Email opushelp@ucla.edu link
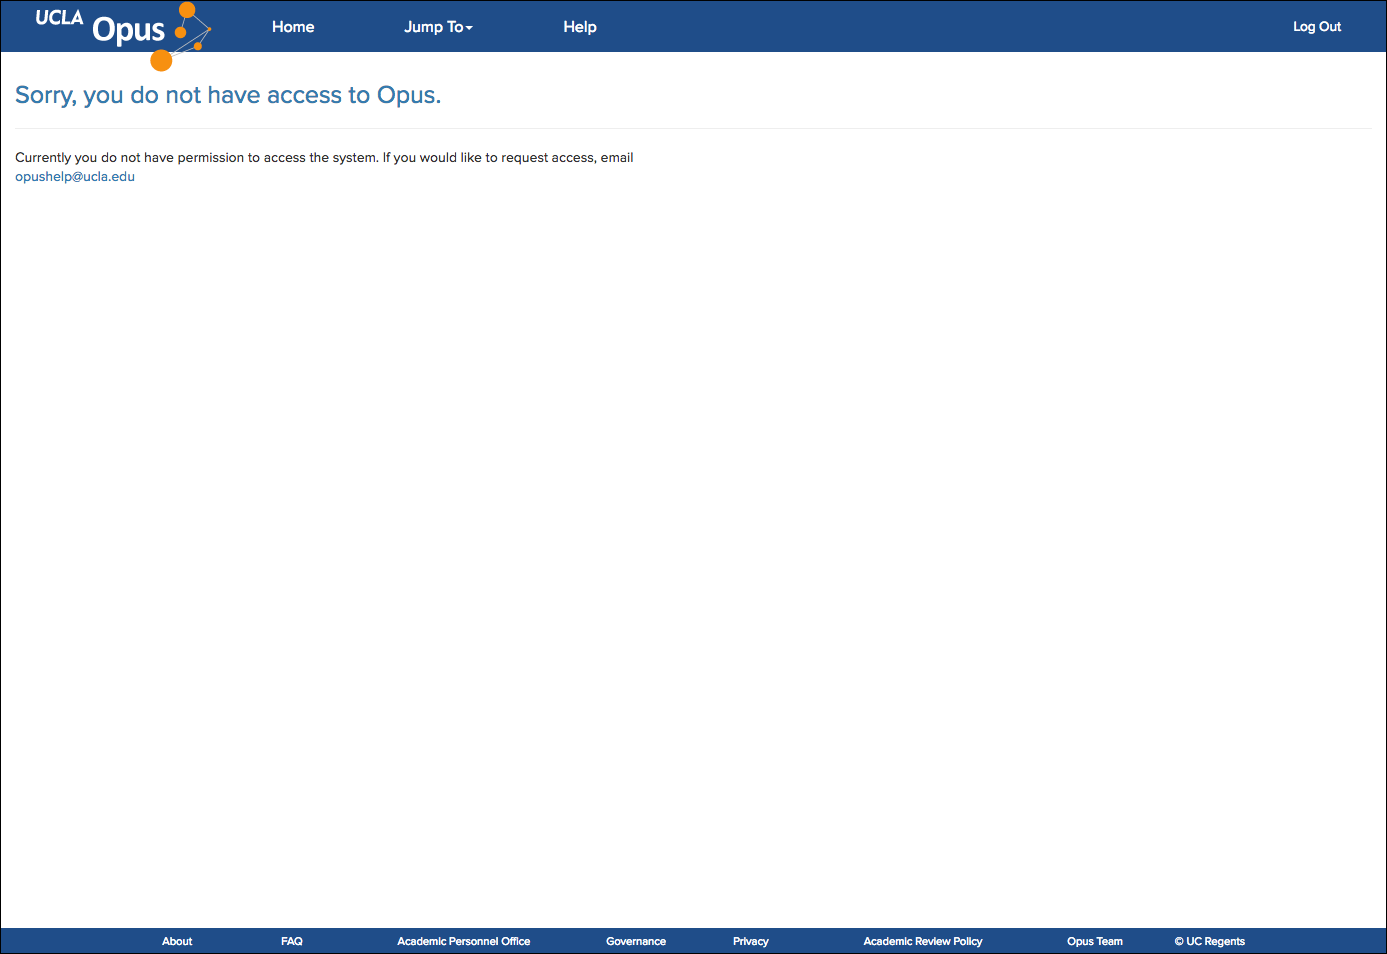The width and height of the screenshot is (1387, 954). (75, 177)
